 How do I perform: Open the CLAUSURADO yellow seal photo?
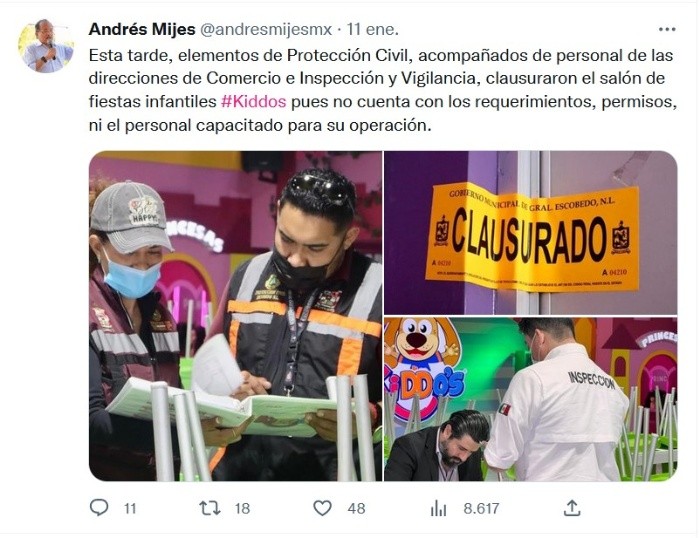531,233
